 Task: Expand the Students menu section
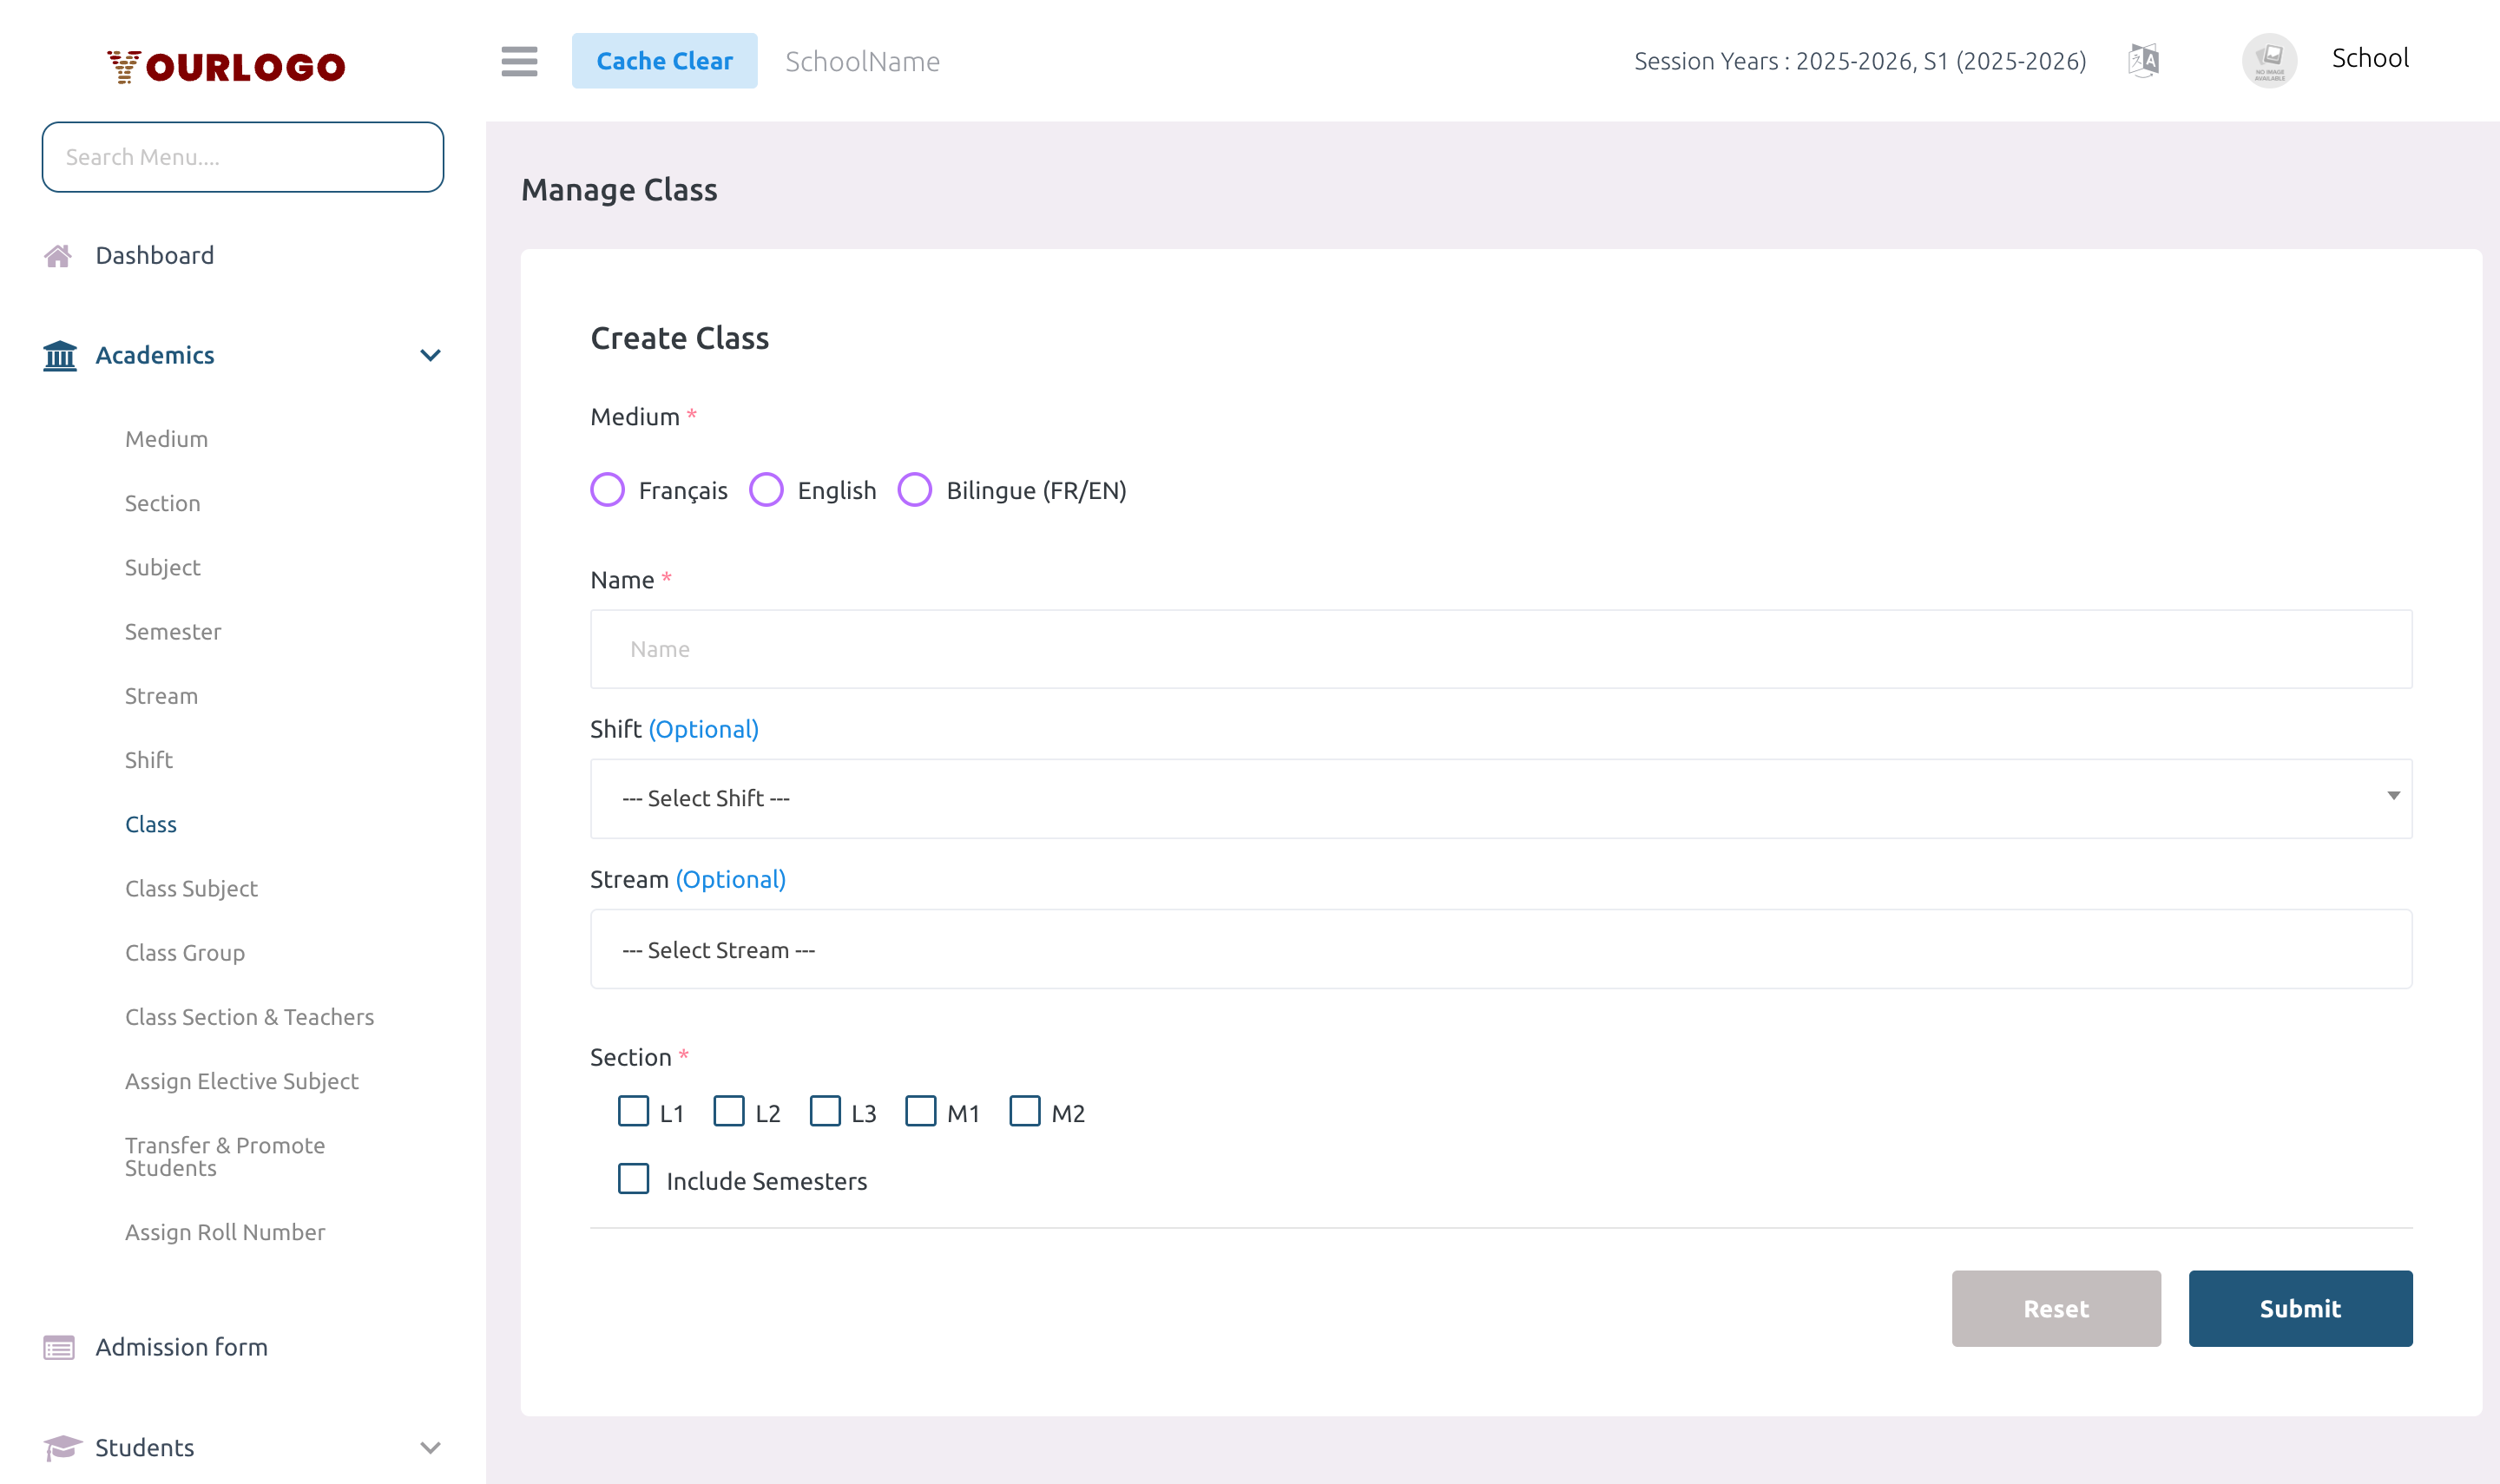(430, 1447)
